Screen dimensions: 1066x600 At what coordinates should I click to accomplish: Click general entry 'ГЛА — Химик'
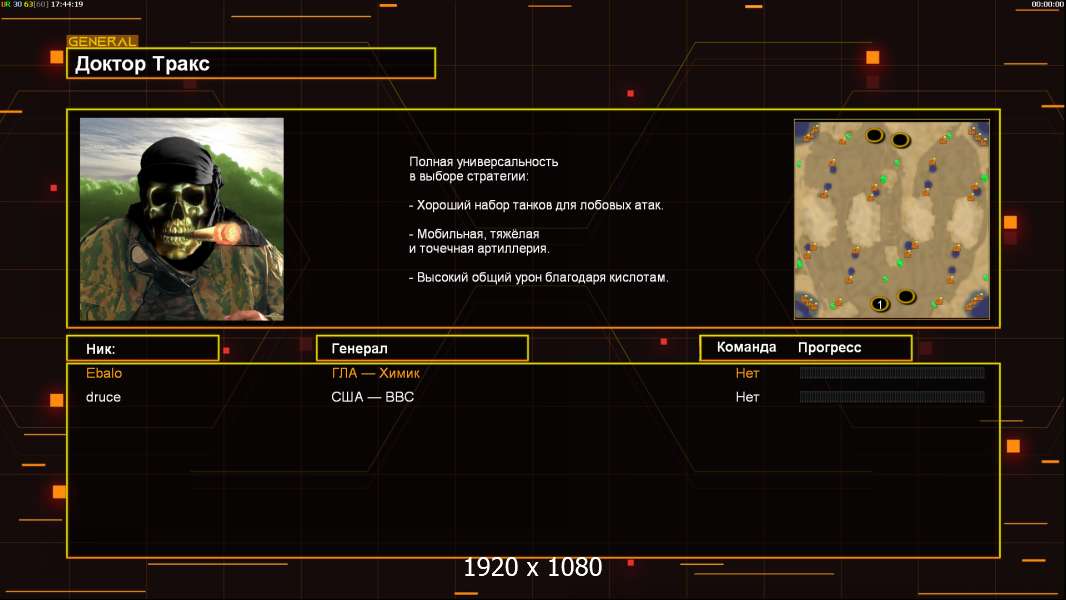click(x=375, y=373)
